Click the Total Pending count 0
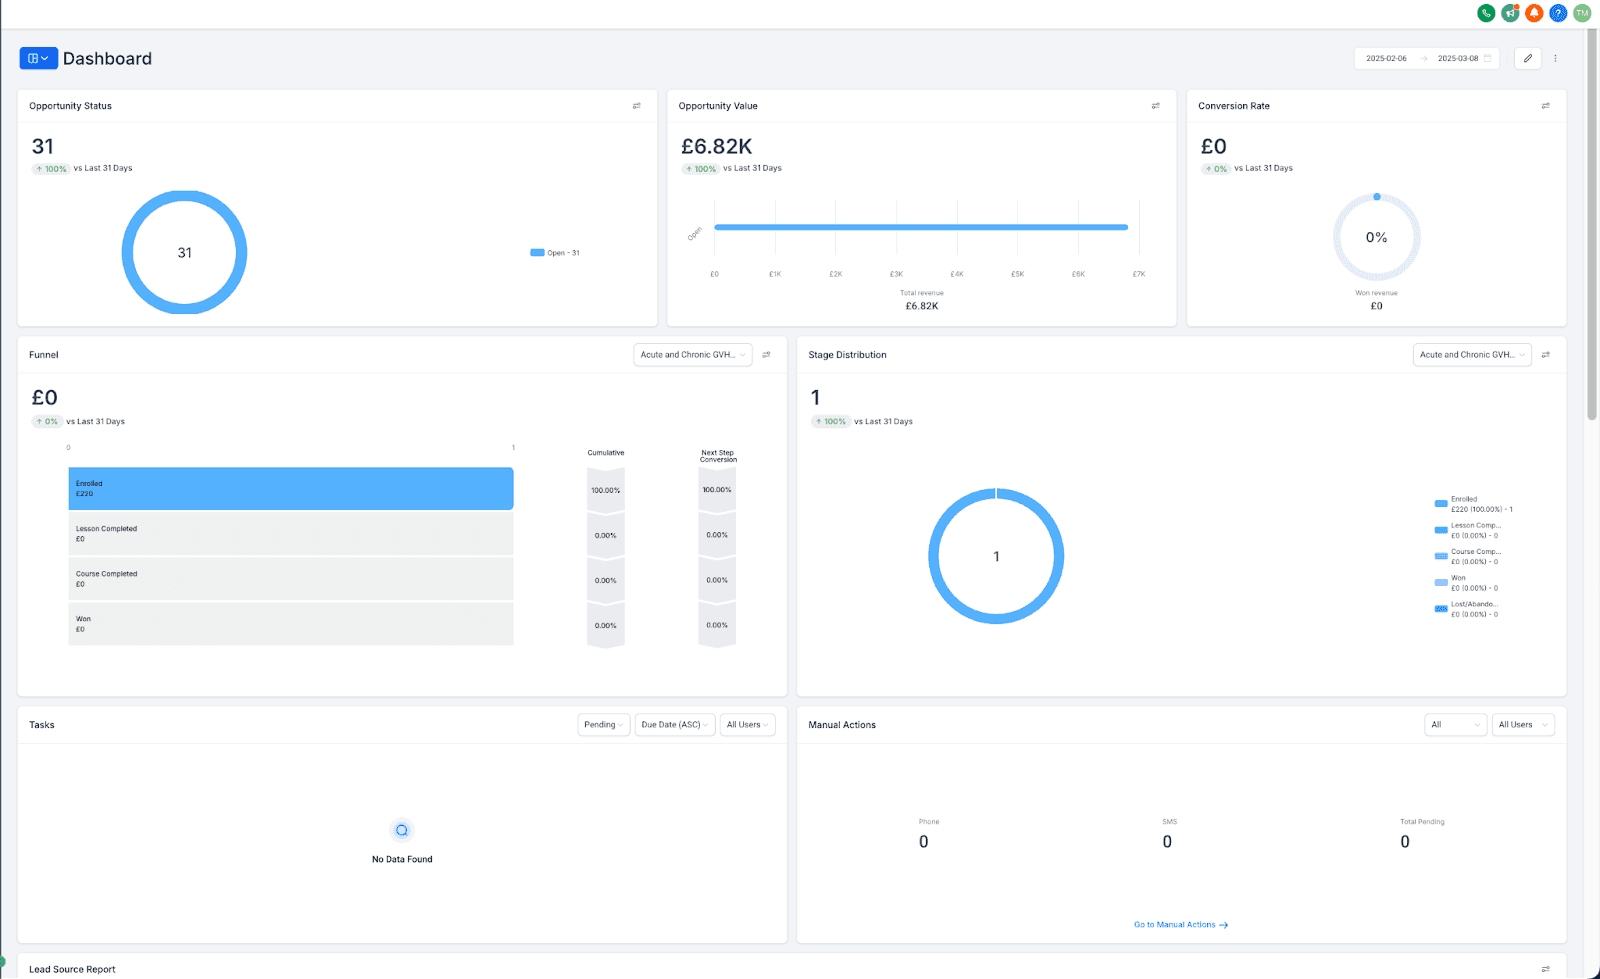 tap(1405, 842)
